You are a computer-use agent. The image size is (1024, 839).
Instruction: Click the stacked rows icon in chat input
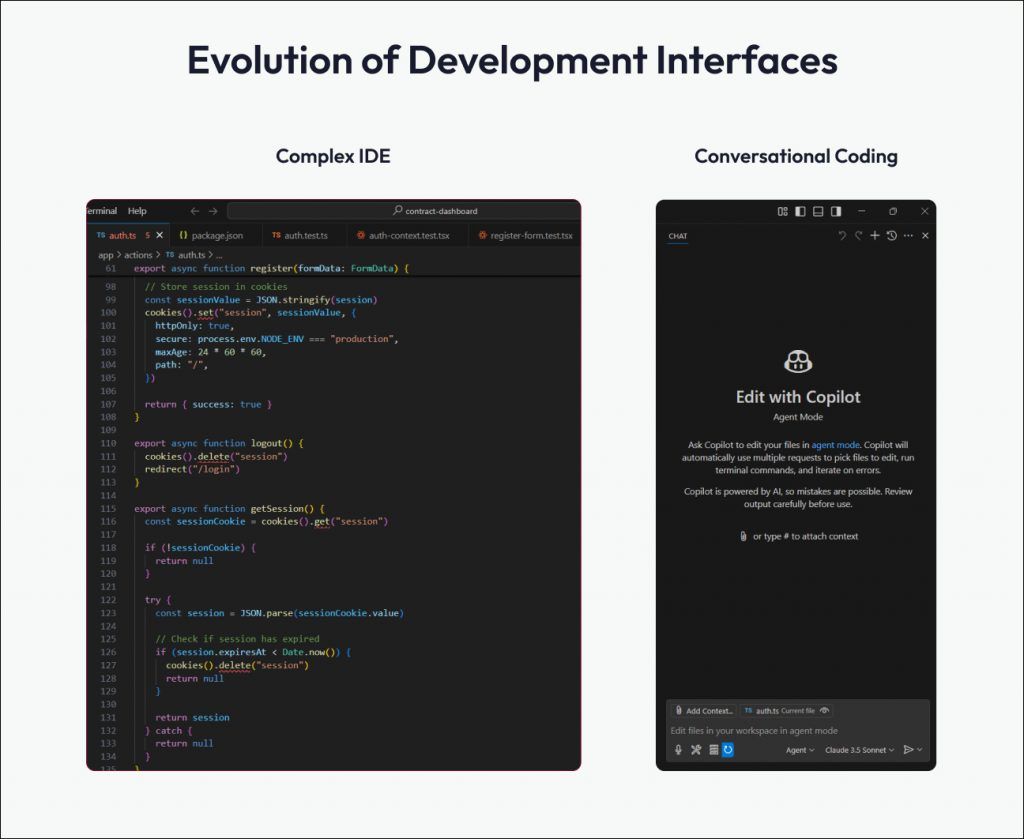tap(714, 750)
